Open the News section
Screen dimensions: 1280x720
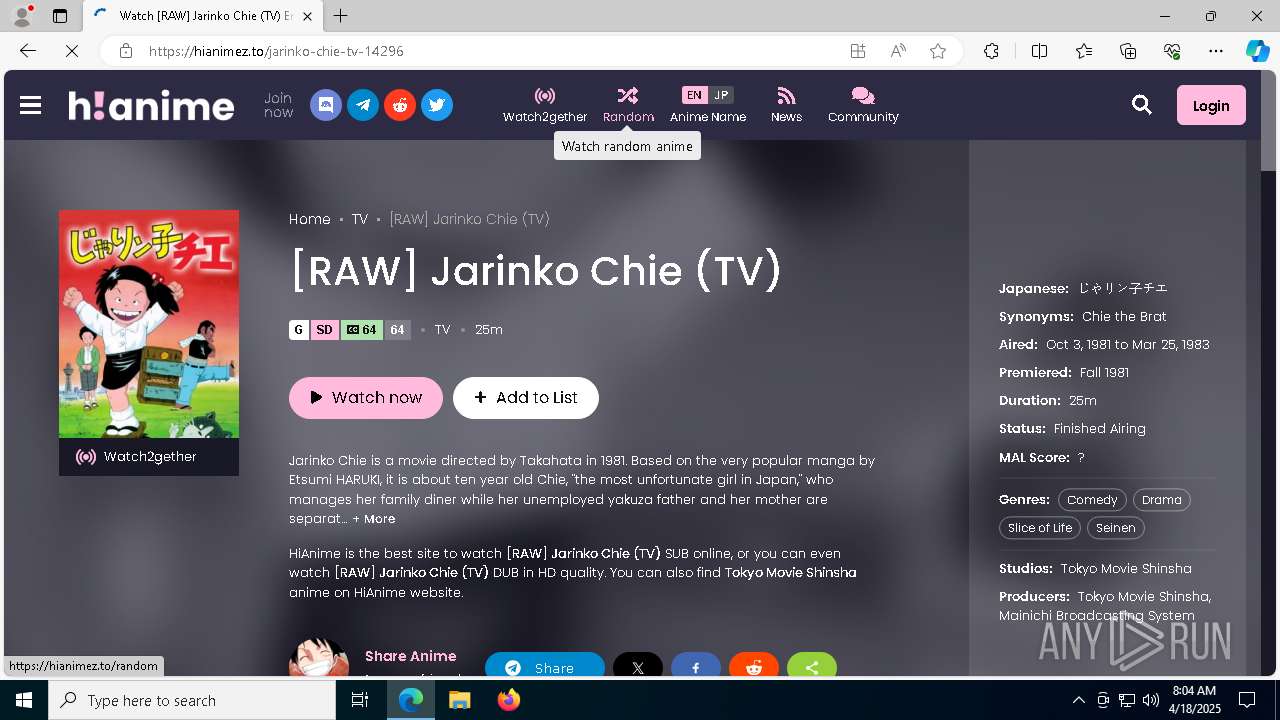point(786,105)
